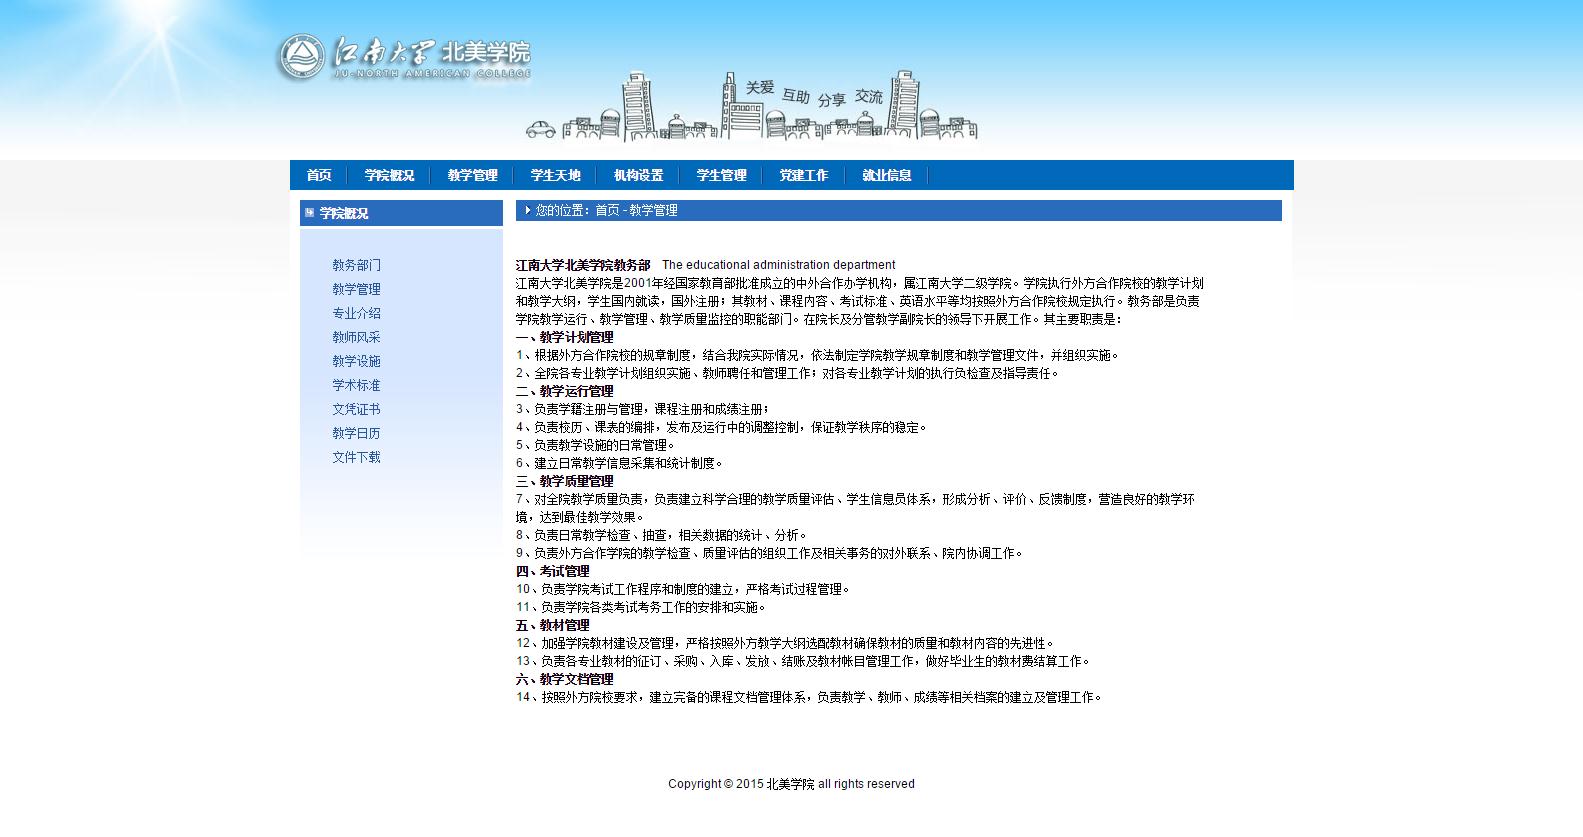
Task: Open 就业信息 in the navigation bar
Action: pyautogui.click(x=887, y=175)
